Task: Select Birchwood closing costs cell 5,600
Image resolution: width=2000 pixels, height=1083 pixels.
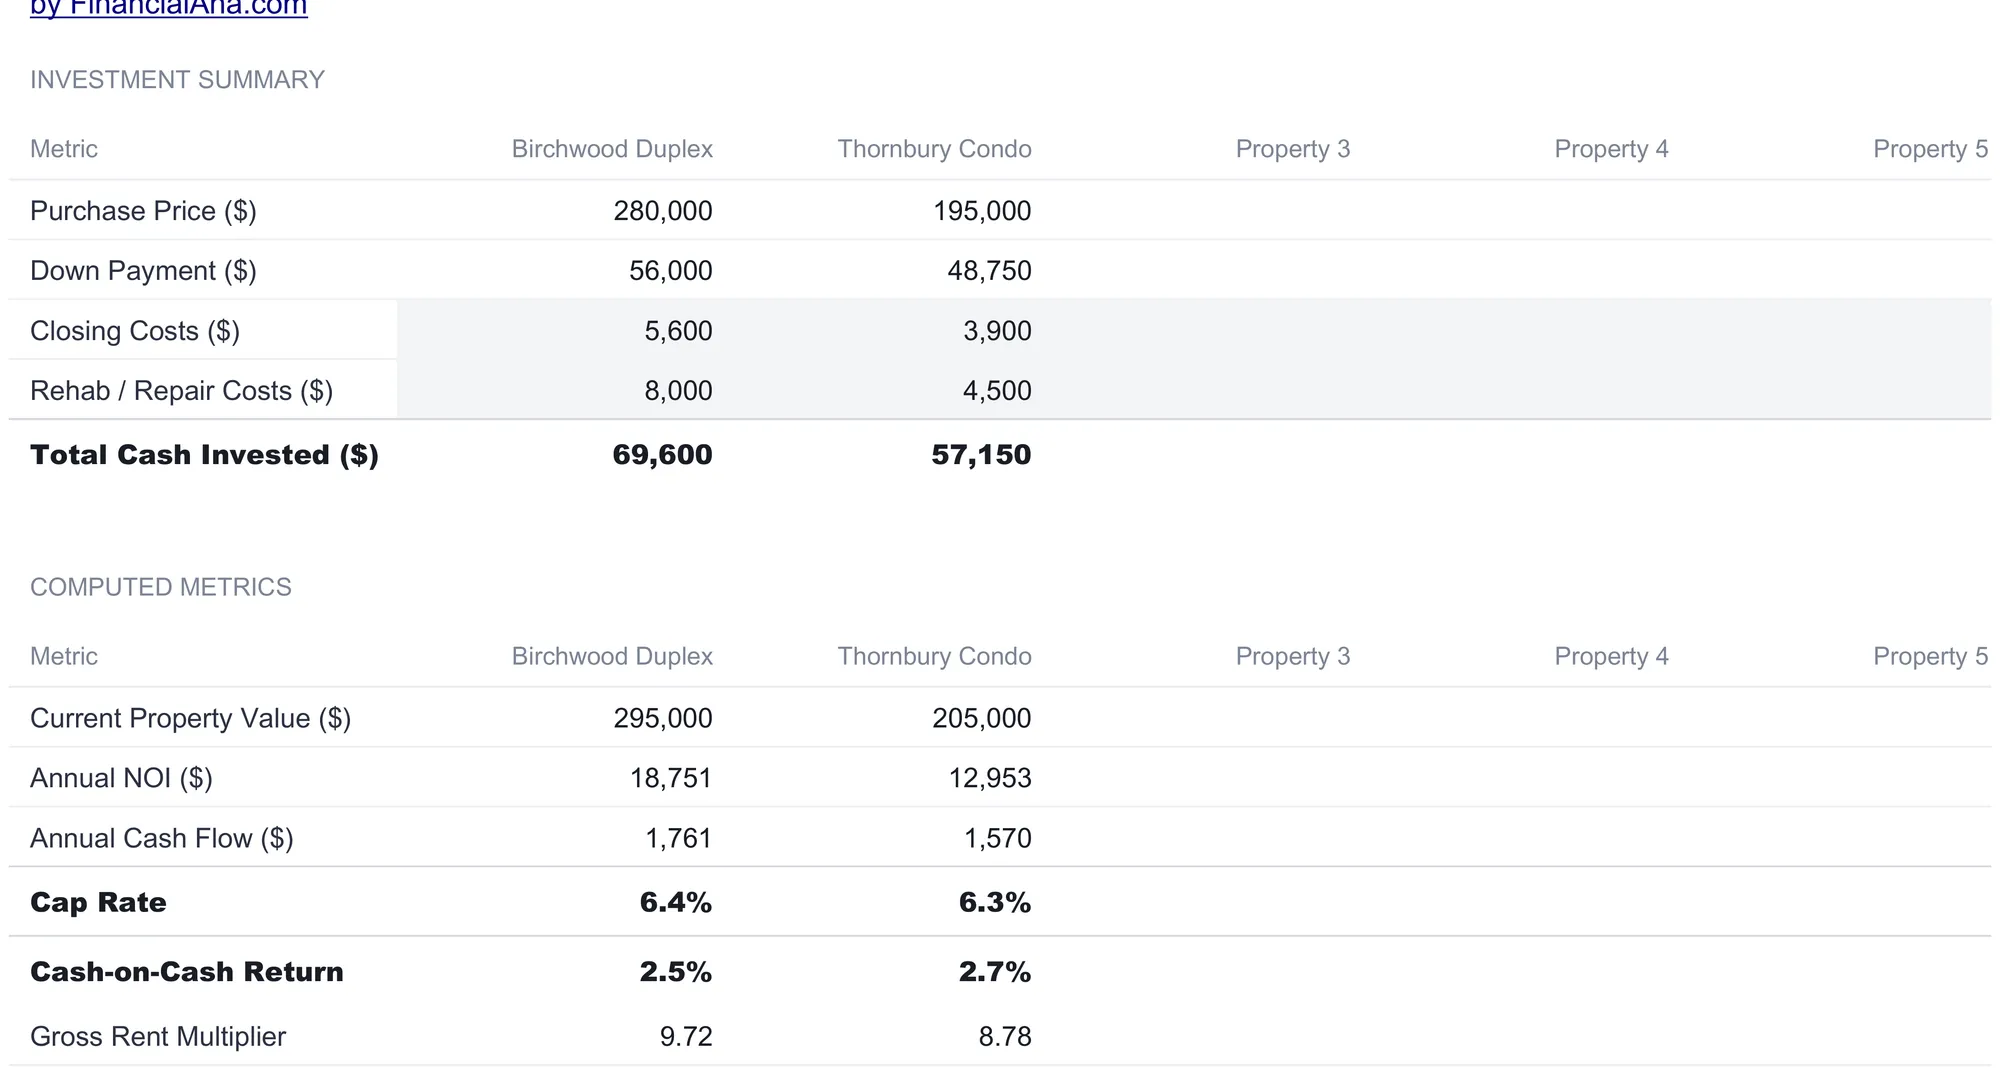Action: pos(679,331)
